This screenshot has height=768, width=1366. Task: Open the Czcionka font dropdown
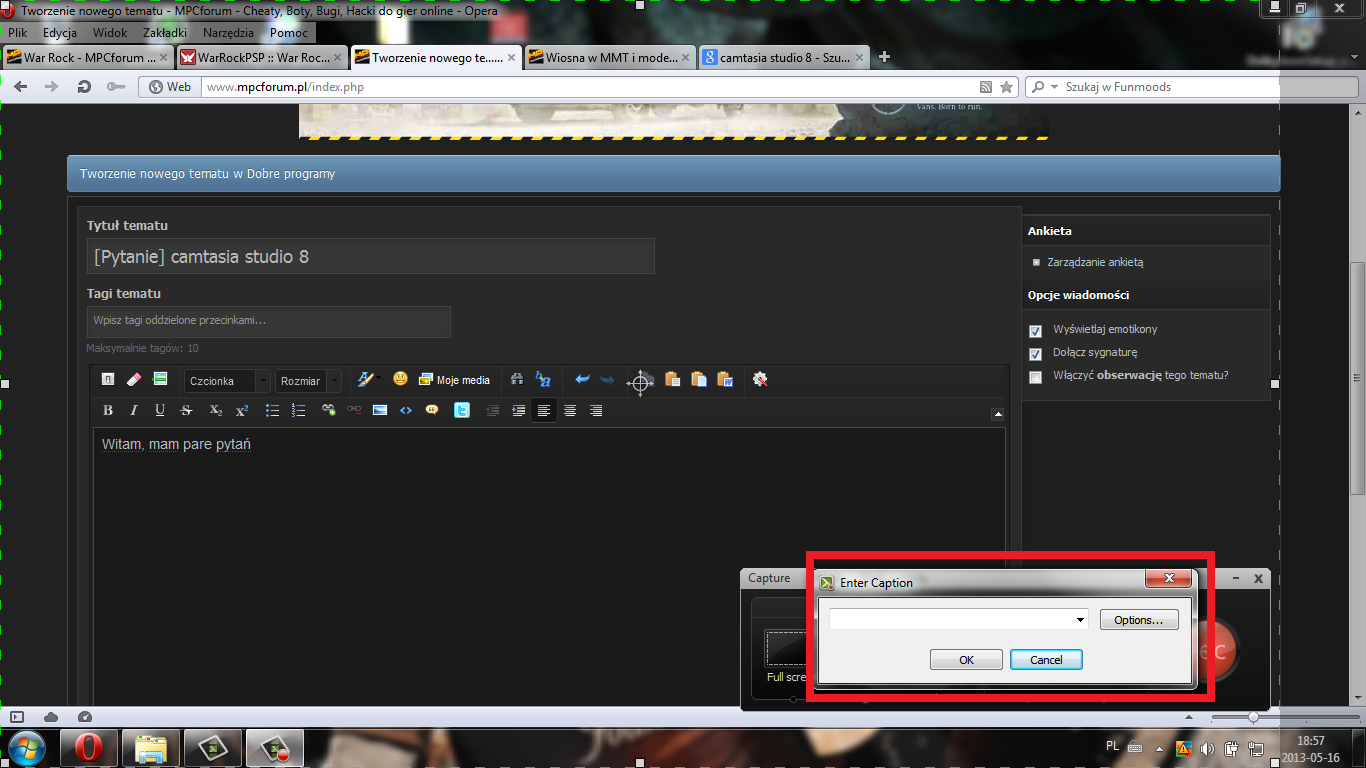[227, 381]
